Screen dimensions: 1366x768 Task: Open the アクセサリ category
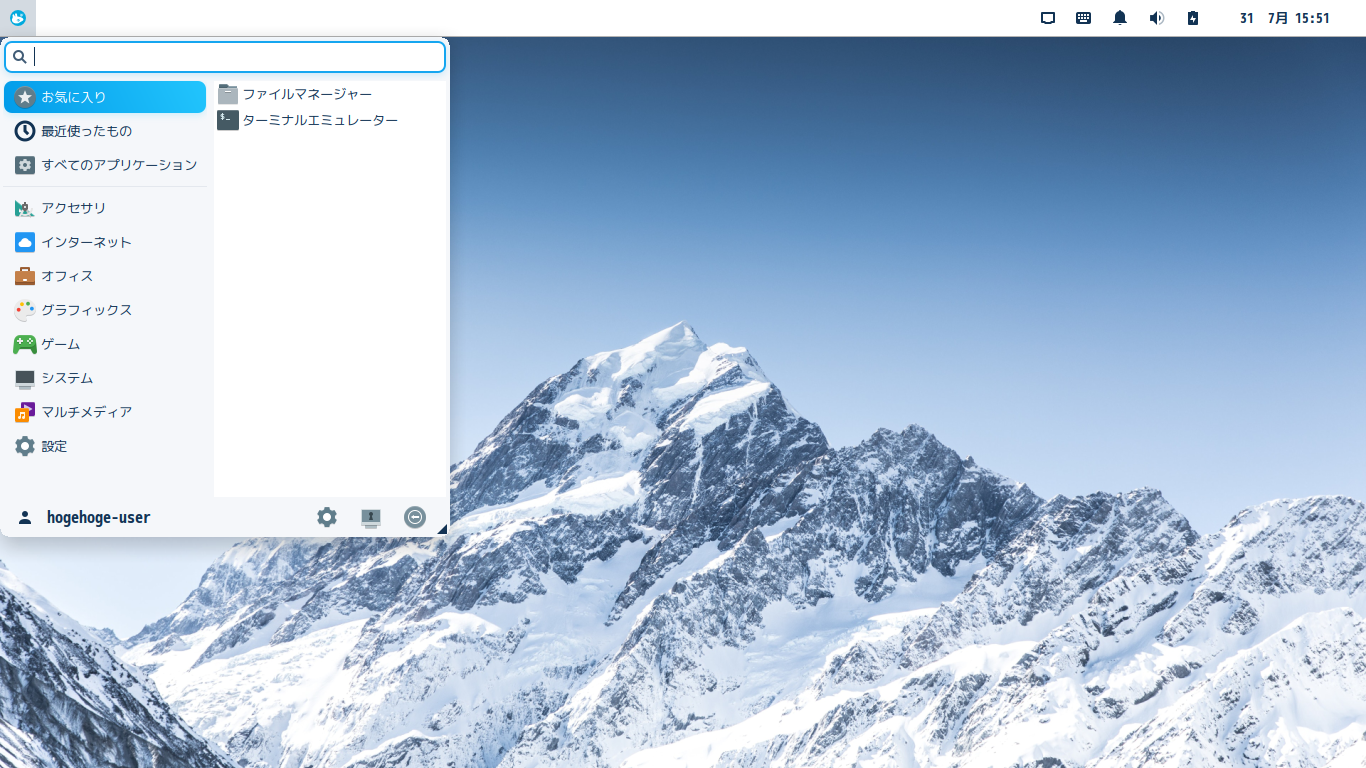[105, 208]
